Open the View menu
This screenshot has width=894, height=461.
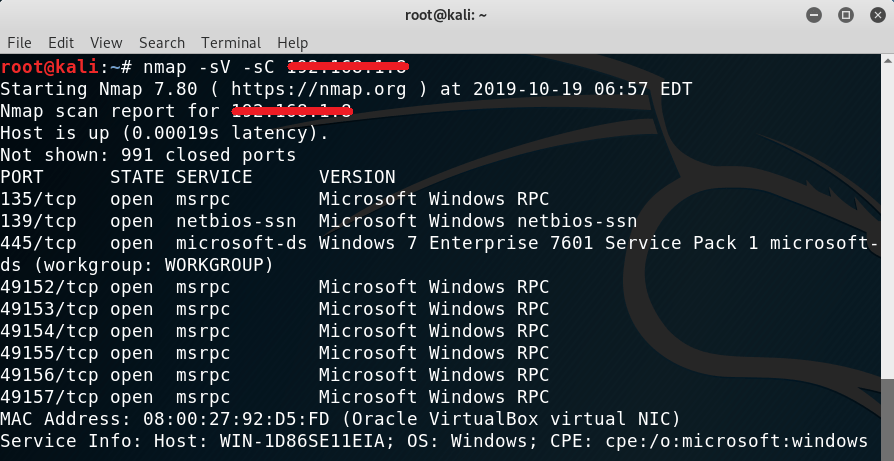tap(106, 43)
